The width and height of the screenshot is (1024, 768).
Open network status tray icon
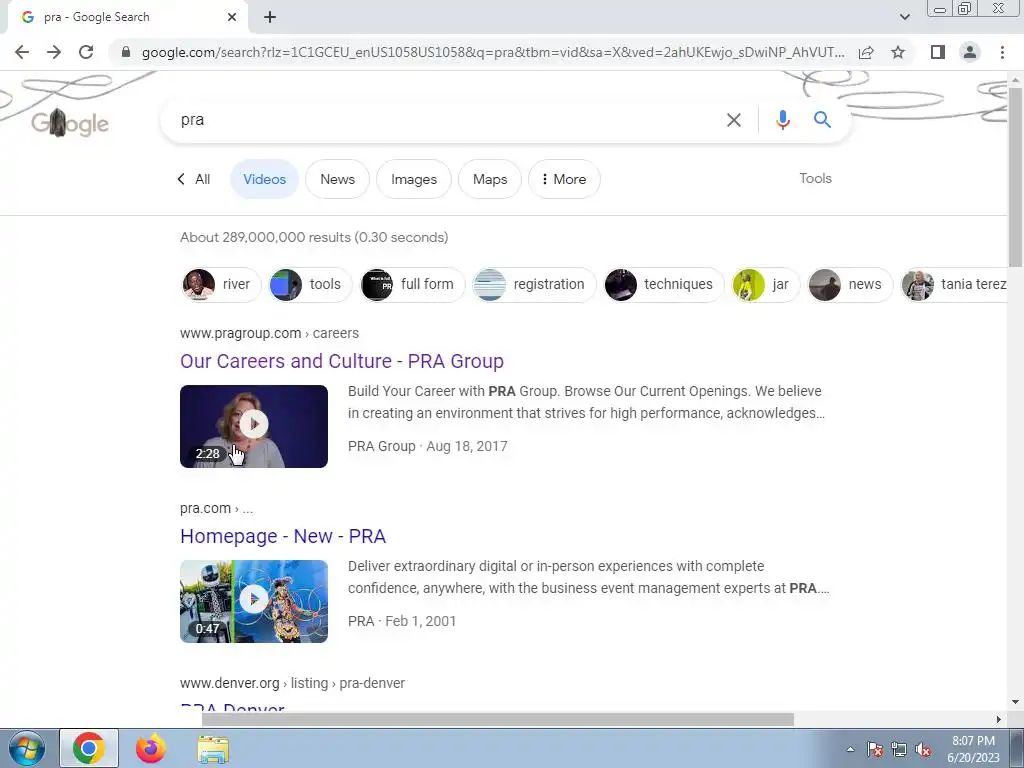click(899, 750)
